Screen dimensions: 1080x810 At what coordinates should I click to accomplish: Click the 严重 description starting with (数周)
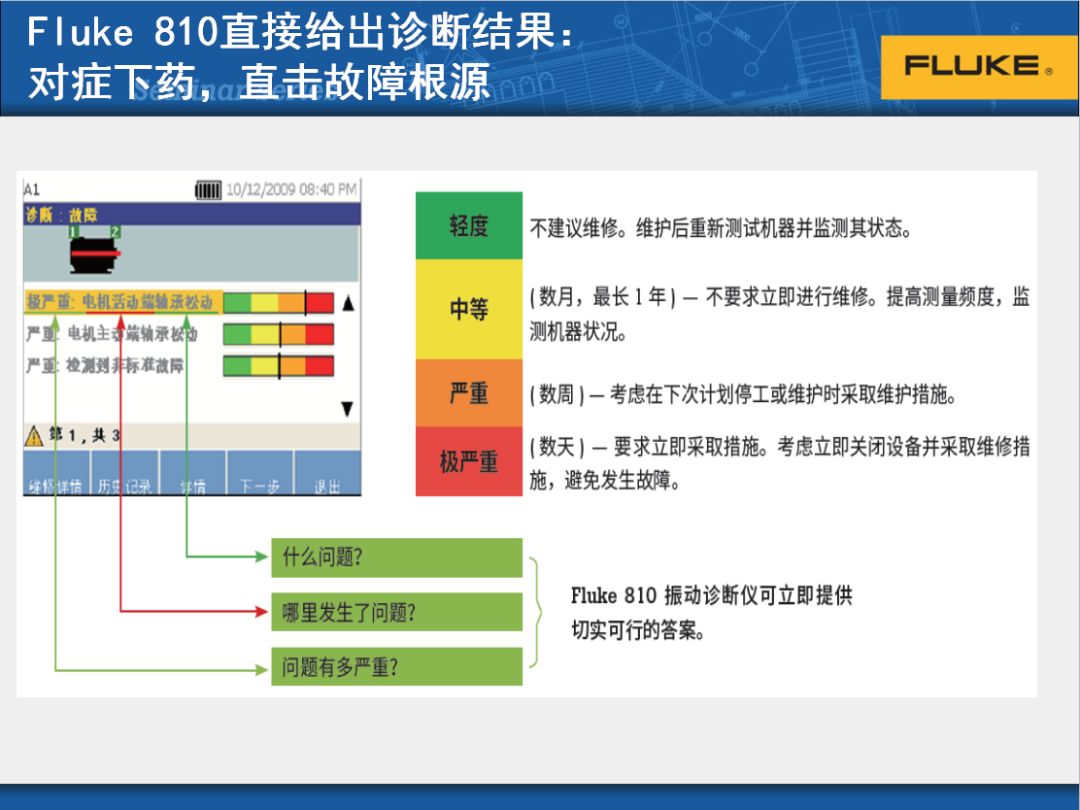coord(742,395)
